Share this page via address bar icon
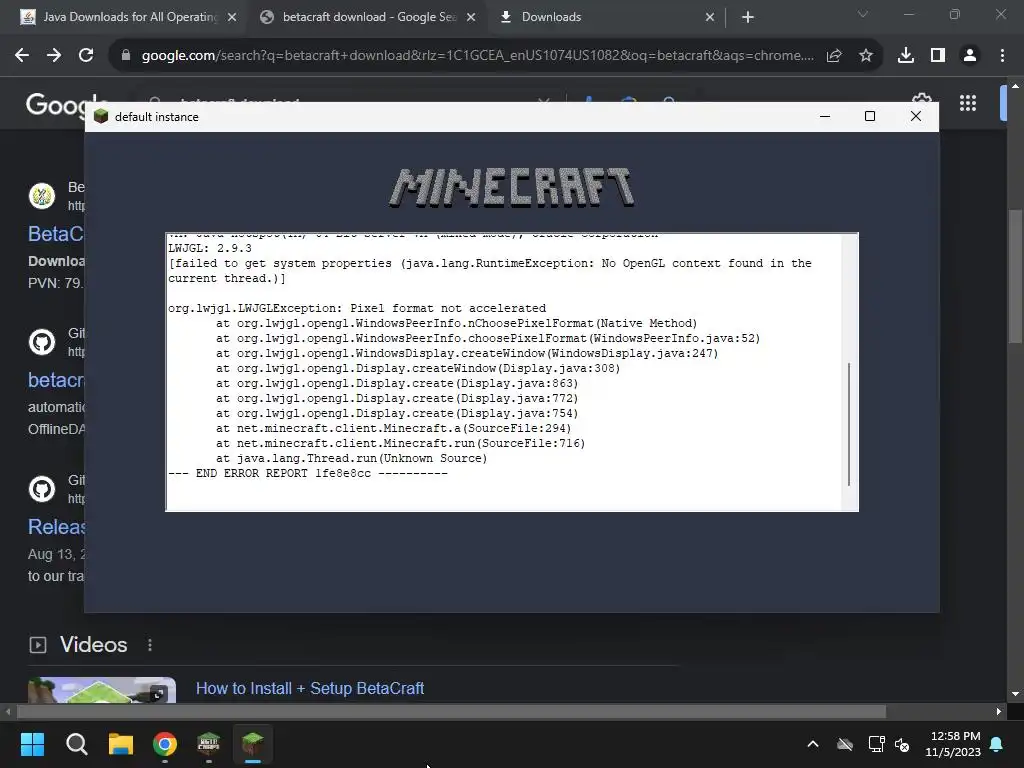This screenshot has height=768, width=1024. [x=834, y=56]
